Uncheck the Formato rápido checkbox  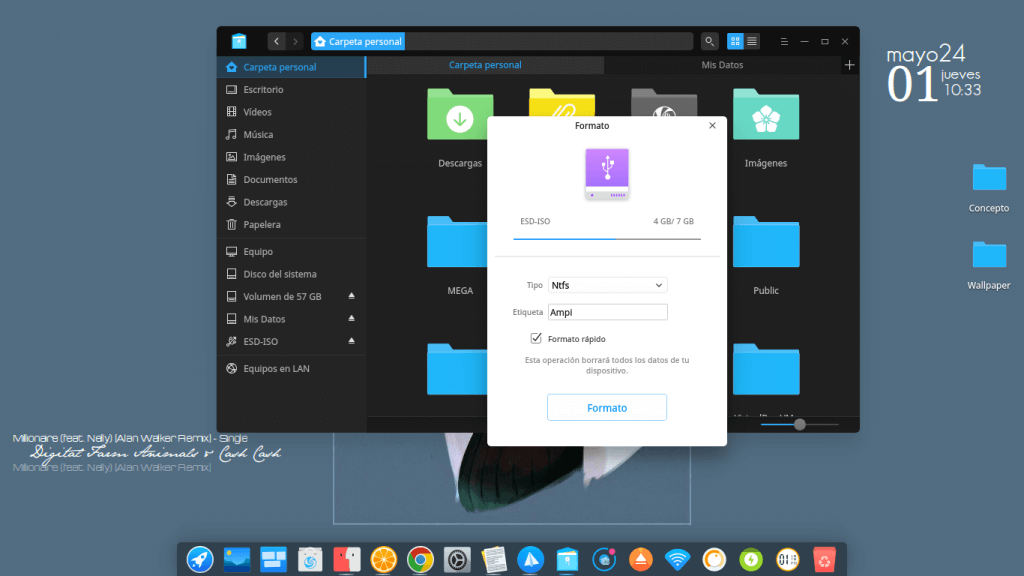[537, 339]
